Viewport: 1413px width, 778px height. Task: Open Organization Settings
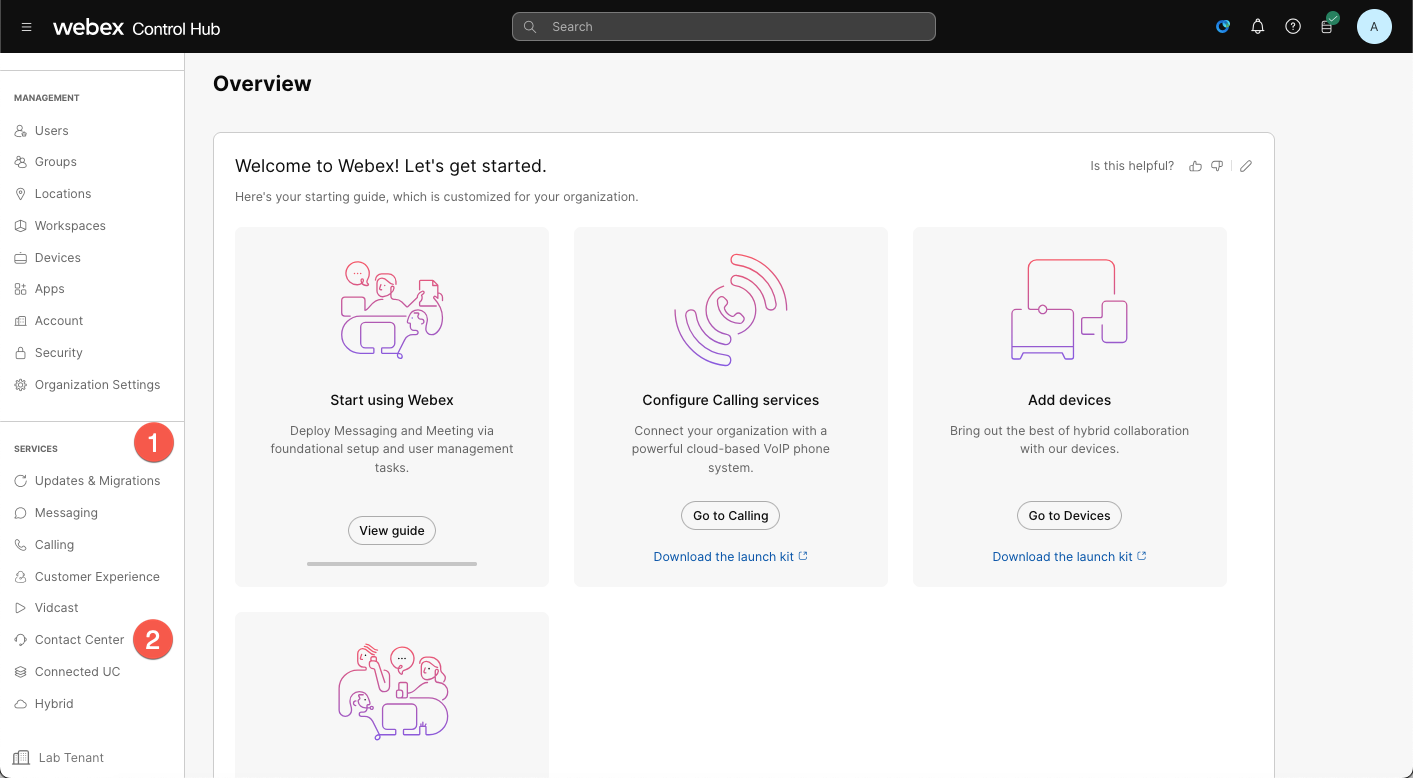pos(97,385)
